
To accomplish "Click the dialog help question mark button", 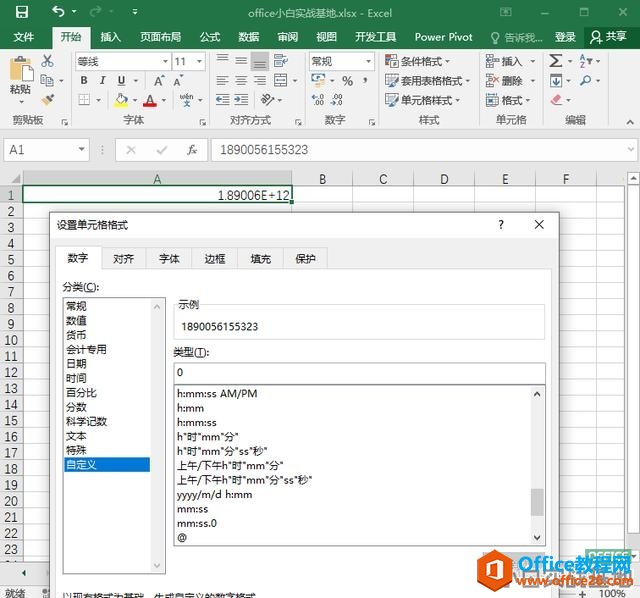I will (501, 224).
